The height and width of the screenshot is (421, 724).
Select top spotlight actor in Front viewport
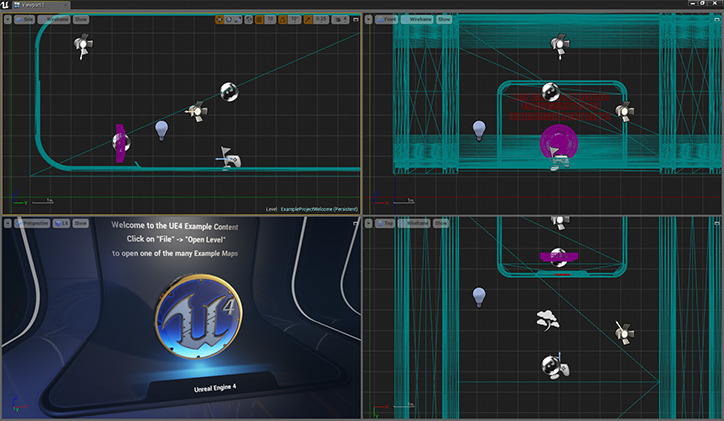[x=560, y=45]
